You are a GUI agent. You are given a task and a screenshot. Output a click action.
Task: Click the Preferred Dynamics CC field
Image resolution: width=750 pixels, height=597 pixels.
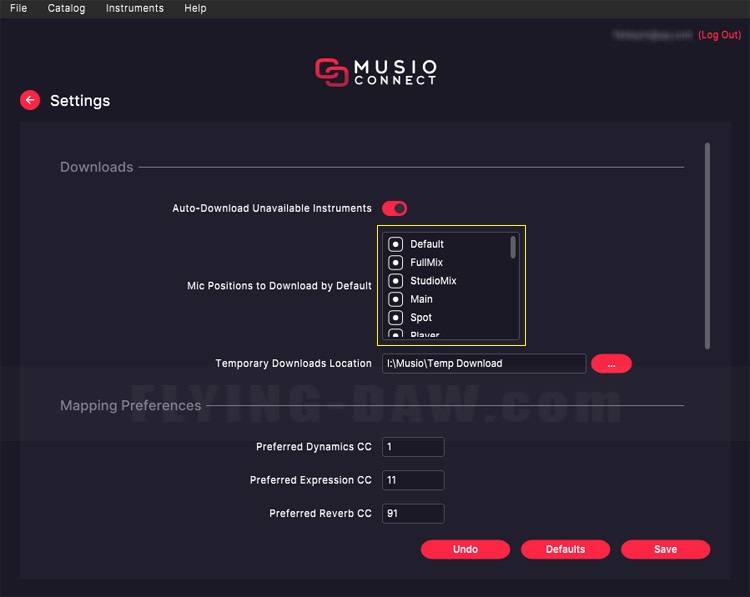413,447
